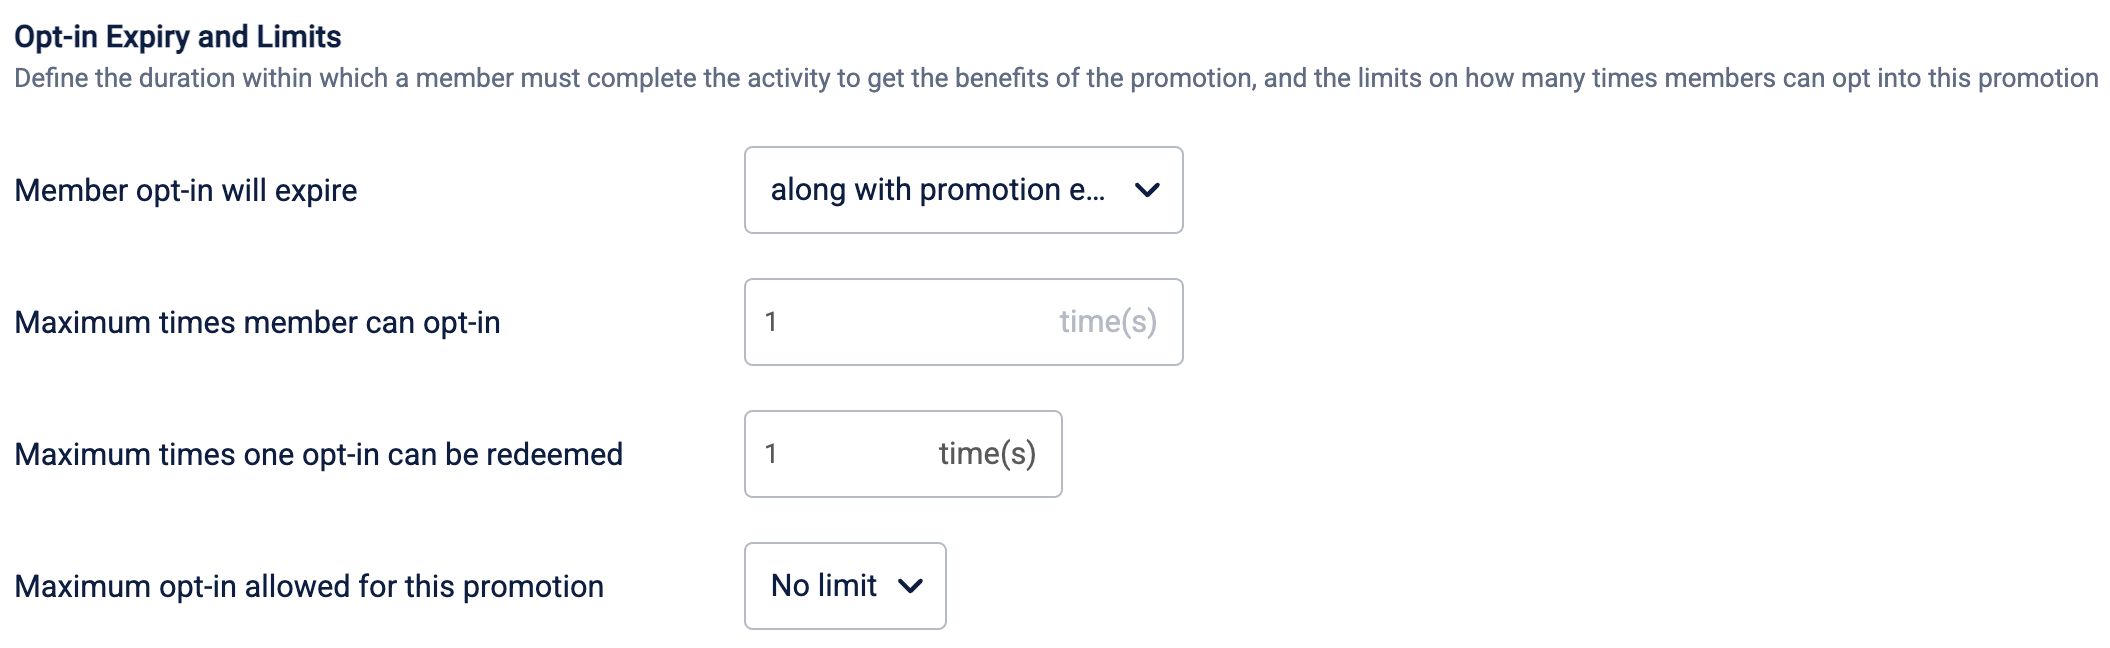The width and height of the screenshot is (2110, 648).
Task: Click the "Maximum times member can opt-in" label
Action: (x=257, y=322)
